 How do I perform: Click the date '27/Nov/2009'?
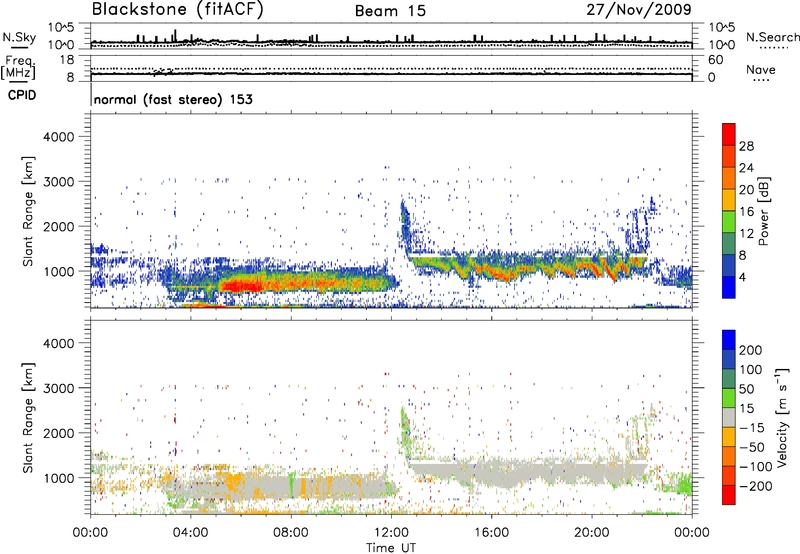639,10
